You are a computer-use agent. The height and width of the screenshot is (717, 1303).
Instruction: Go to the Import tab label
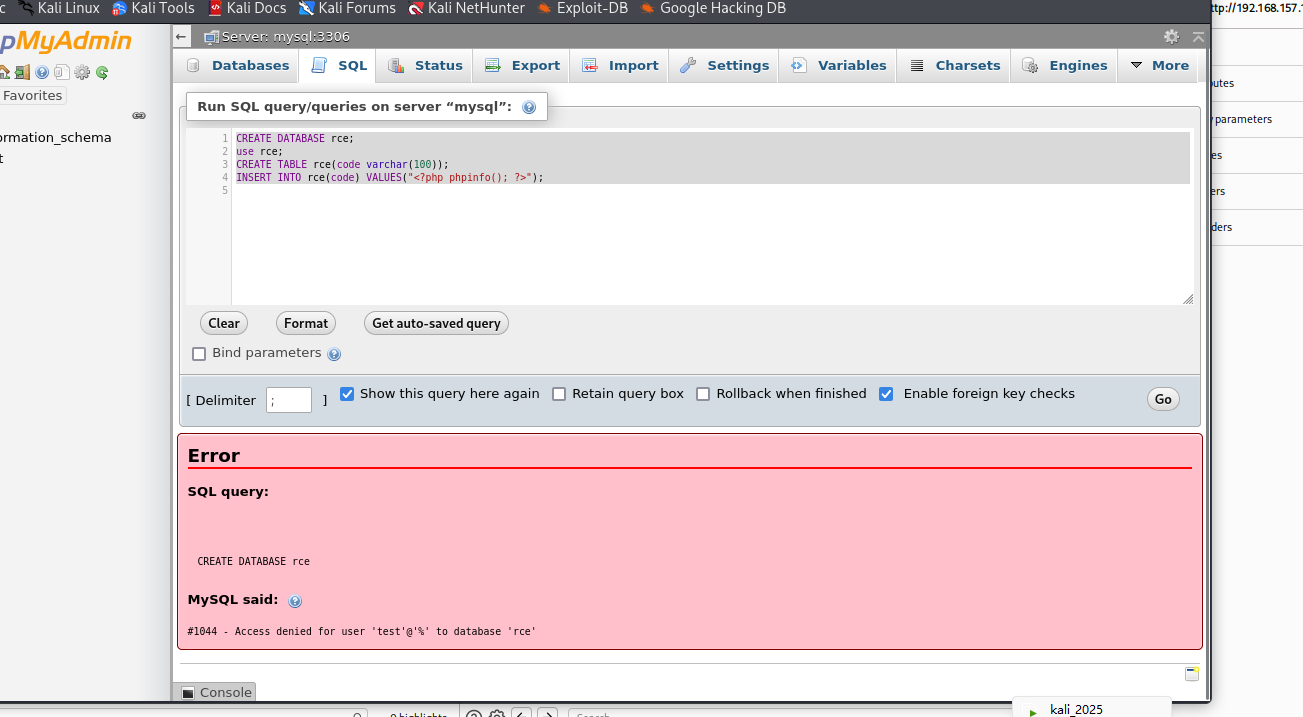click(634, 66)
